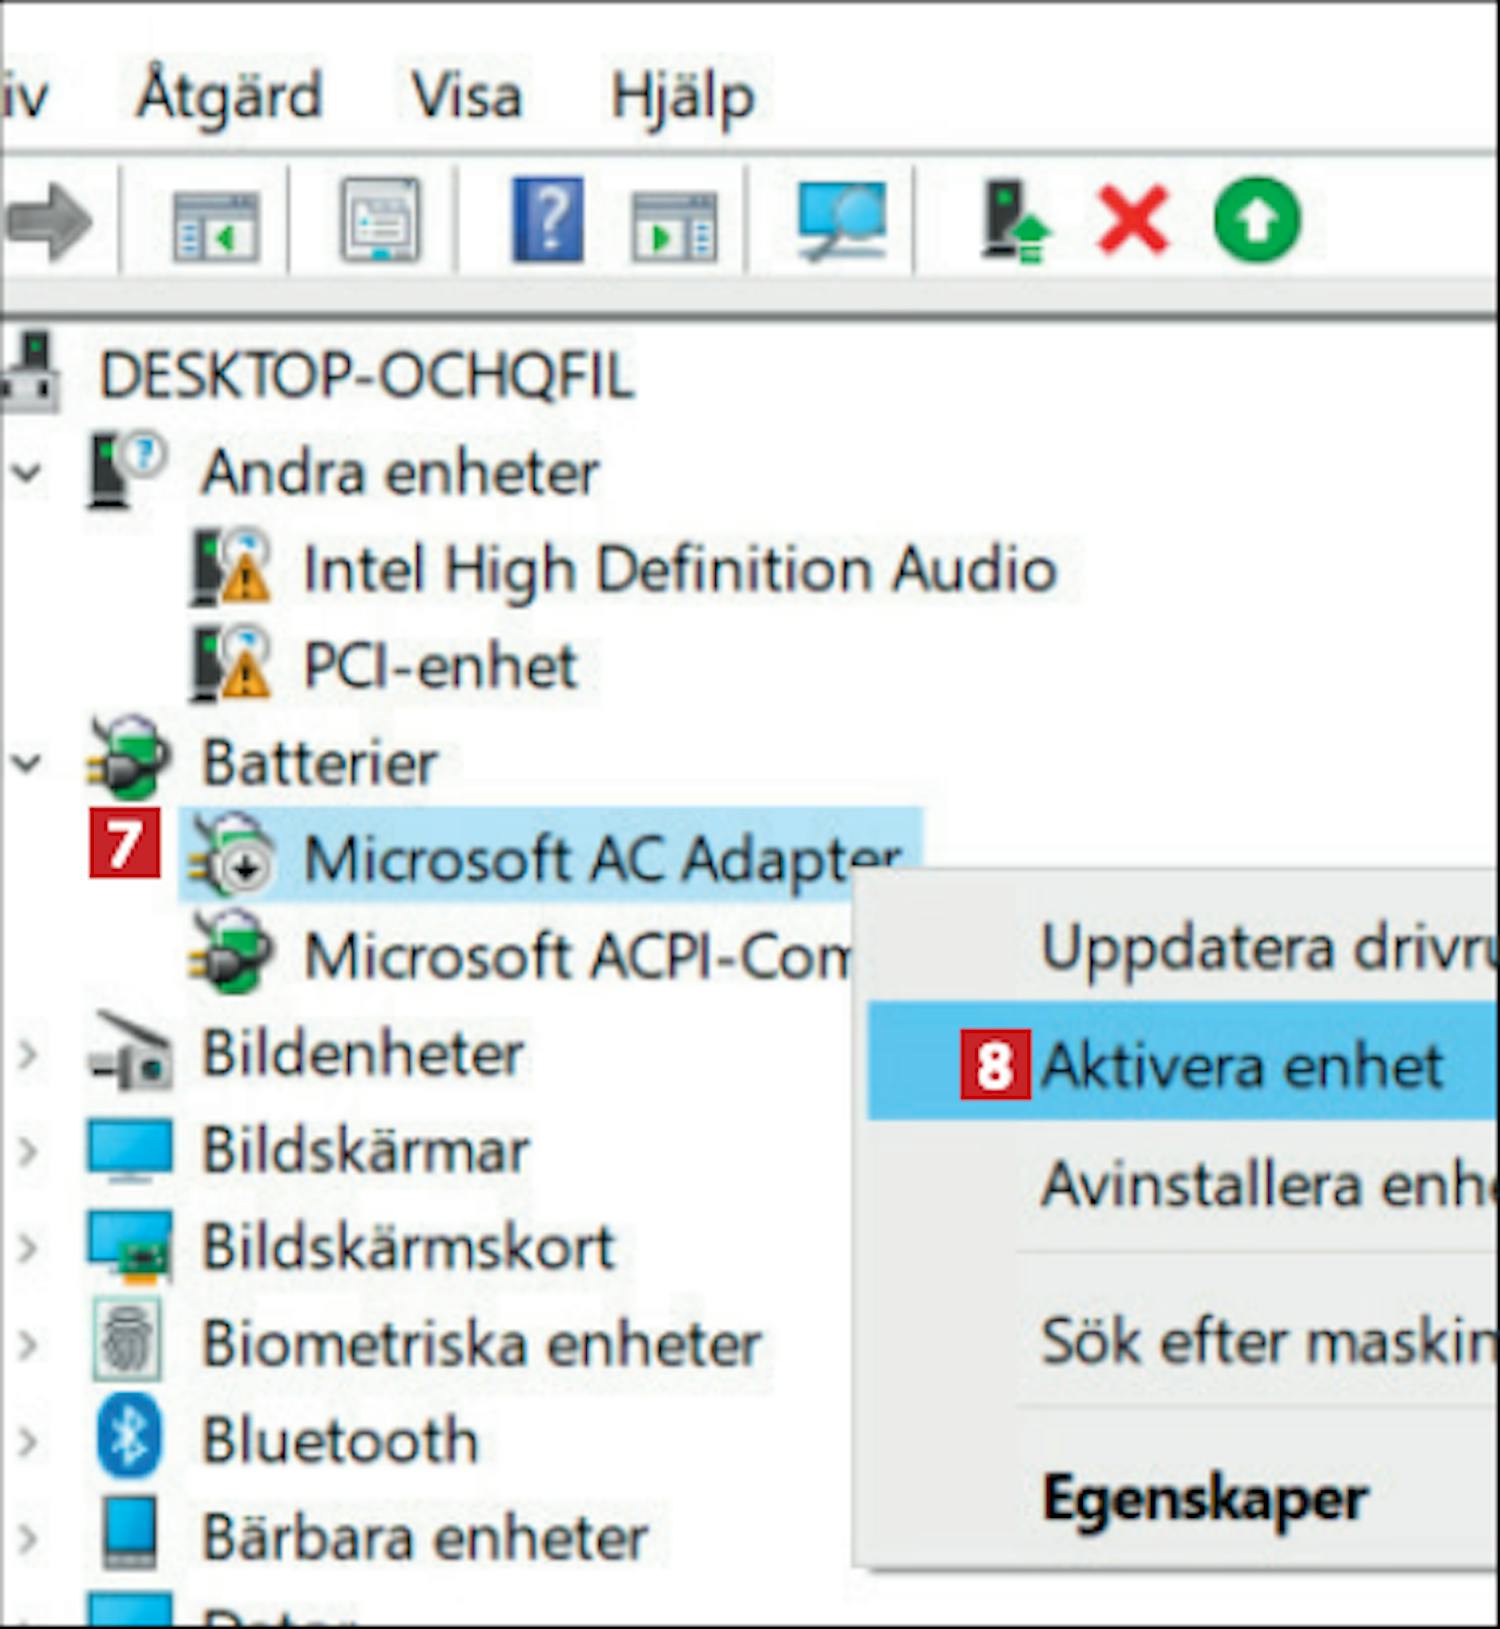Select Bildenheter in the tree
This screenshot has width=1500, height=1629.
point(363,1054)
